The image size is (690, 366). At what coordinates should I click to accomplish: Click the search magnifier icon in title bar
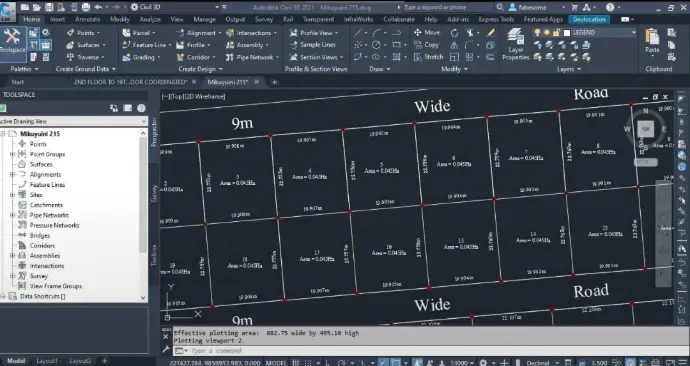tap(500, 7)
